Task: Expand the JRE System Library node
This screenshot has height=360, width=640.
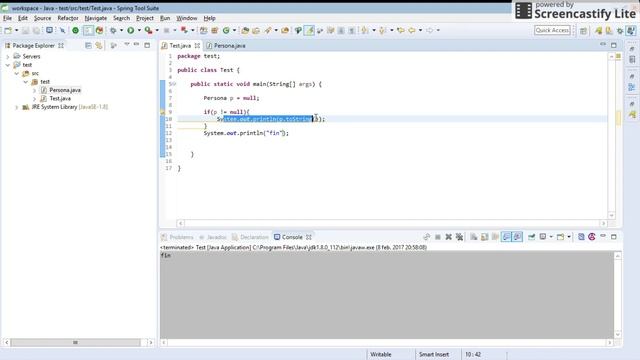Action: point(17,107)
